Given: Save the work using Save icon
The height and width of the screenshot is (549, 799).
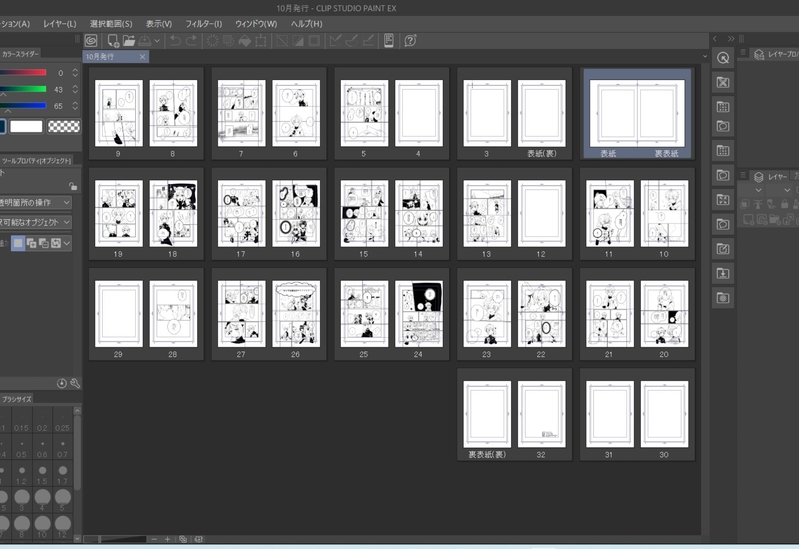Looking at the screenshot, I should pyautogui.click(x=145, y=40).
